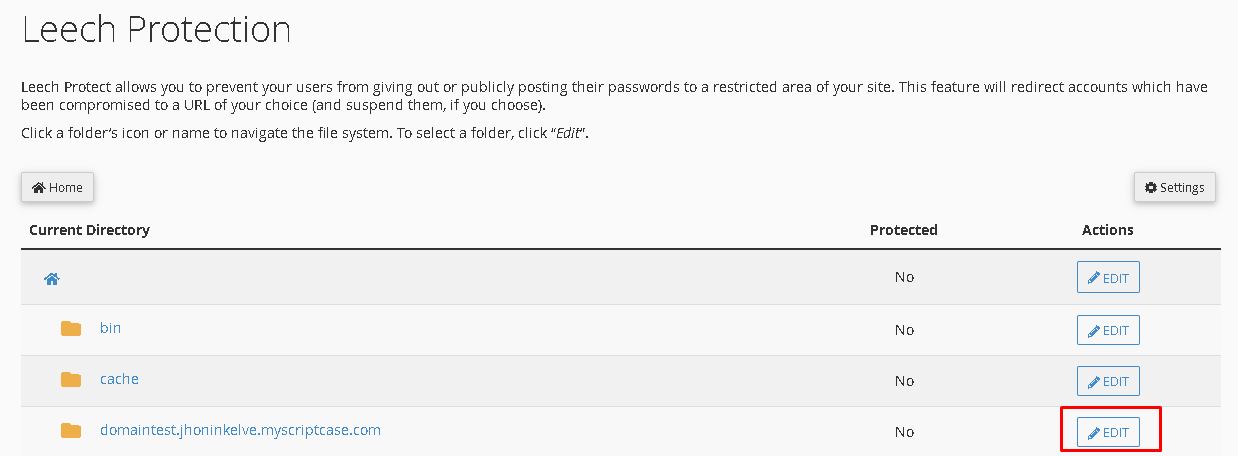The width and height of the screenshot is (1238, 456).
Task: Click the Actions column header
Action: pyautogui.click(x=1108, y=230)
